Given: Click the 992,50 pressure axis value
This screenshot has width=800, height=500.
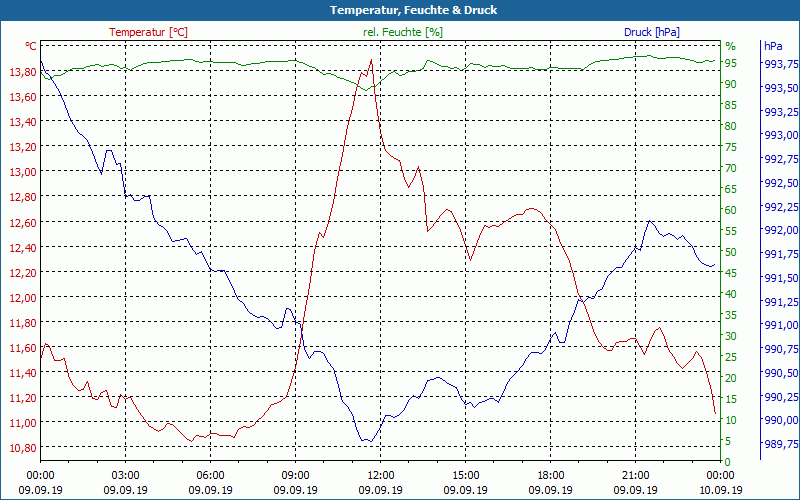Looking at the screenshot, I should pyautogui.click(x=781, y=183).
